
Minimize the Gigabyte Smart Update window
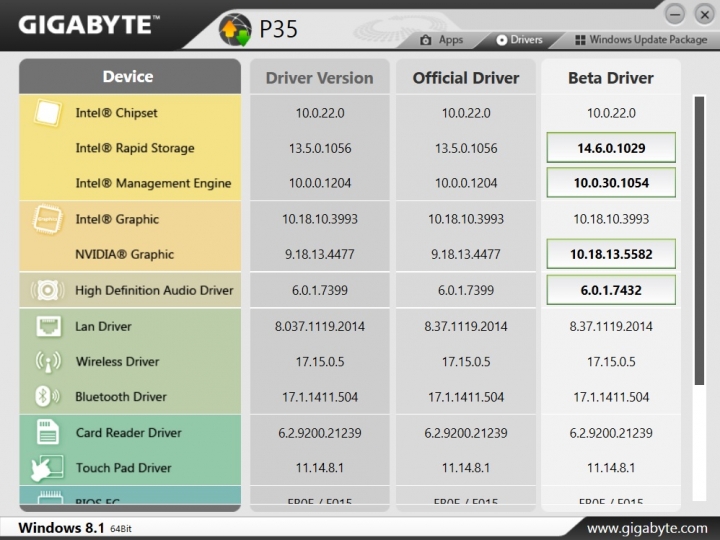pyautogui.click(x=675, y=15)
